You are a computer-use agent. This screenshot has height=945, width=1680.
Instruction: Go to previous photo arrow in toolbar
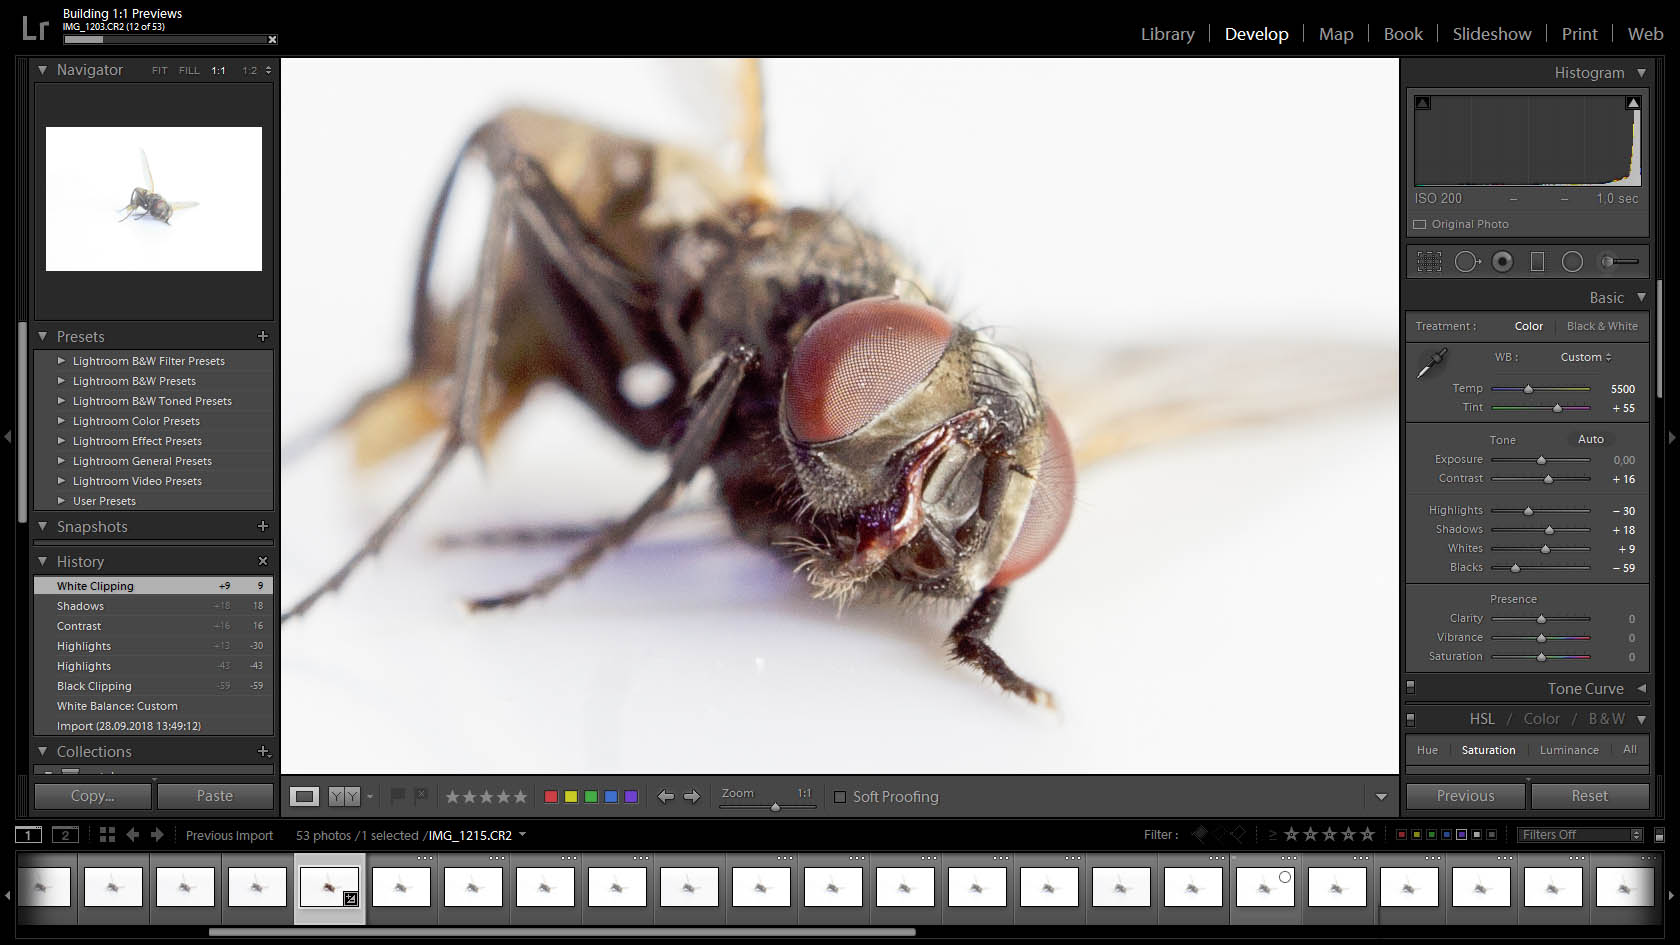(665, 797)
